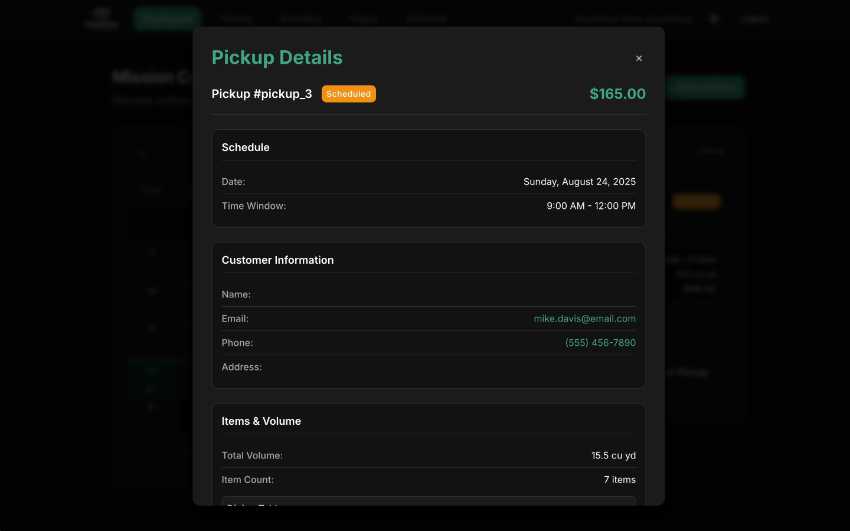The image size is (850, 531).
Task: Select the Pickup #pickup_3 identifier
Action: 262,94
